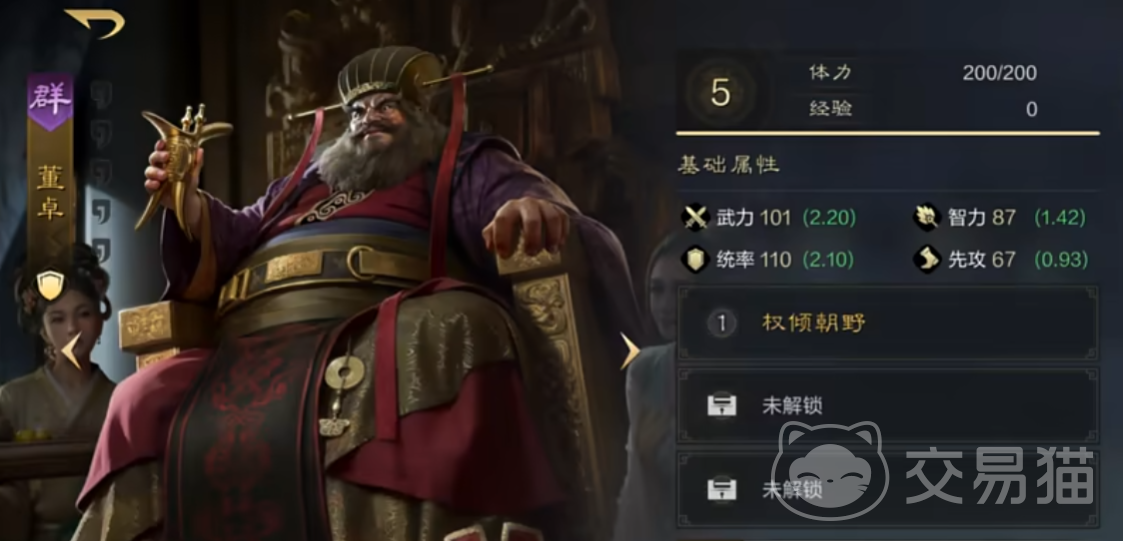The image size is (1123, 541).
Task: Tap the 智力 intelligence icon
Action: [927, 218]
